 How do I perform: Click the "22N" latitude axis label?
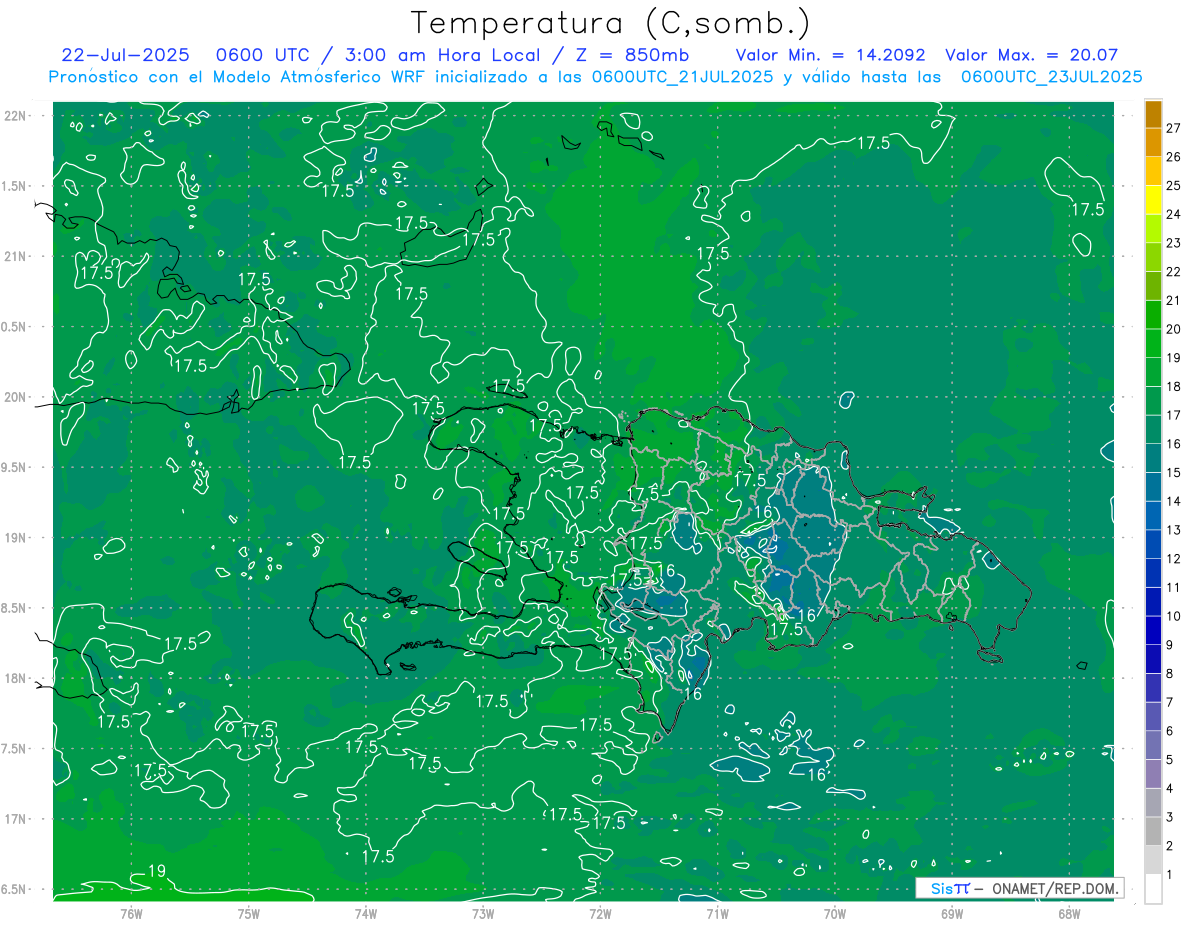[16, 116]
